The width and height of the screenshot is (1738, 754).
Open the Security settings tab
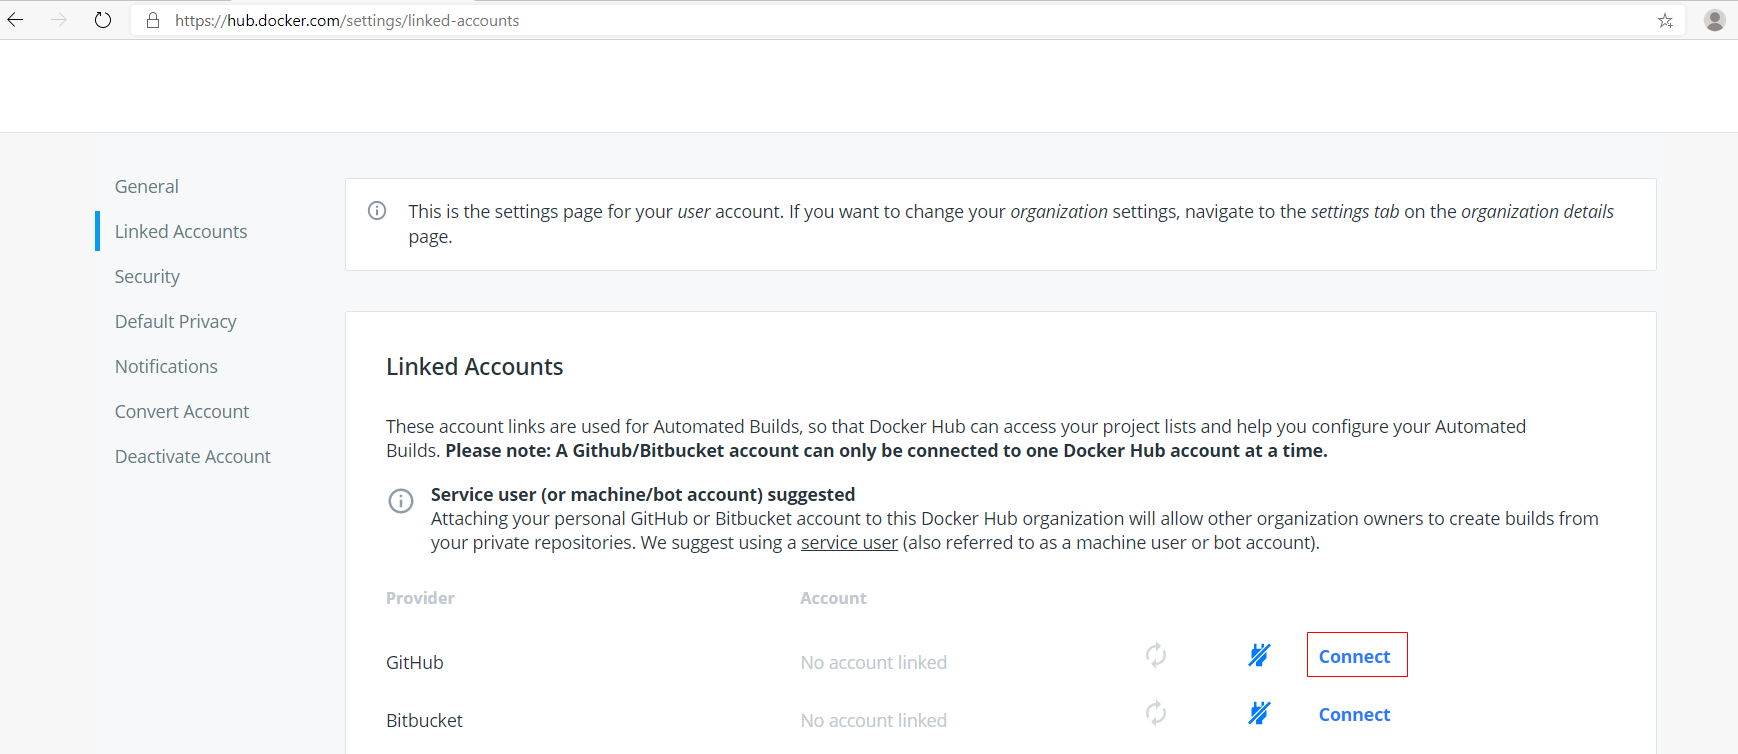pos(147,276)
